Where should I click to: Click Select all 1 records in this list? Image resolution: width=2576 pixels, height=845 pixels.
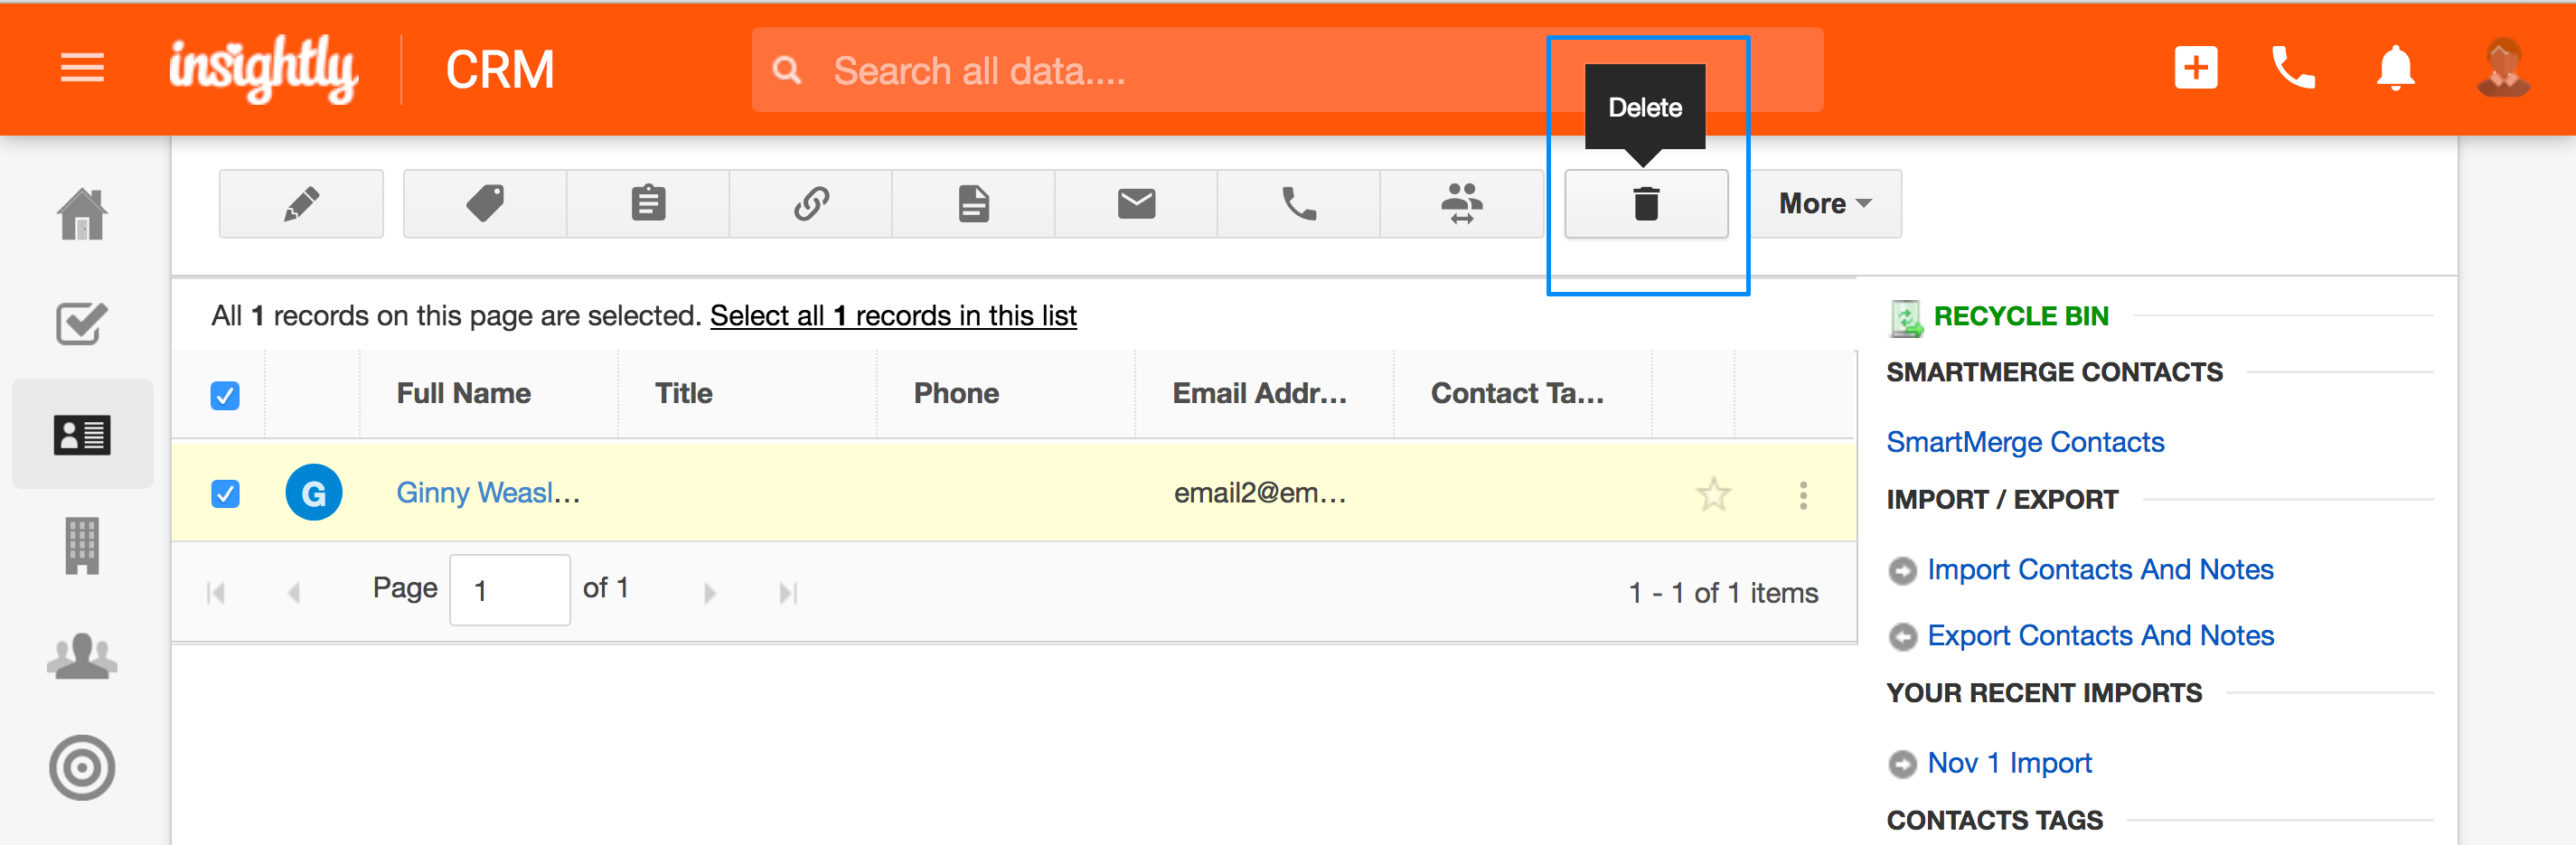point(893,316)
